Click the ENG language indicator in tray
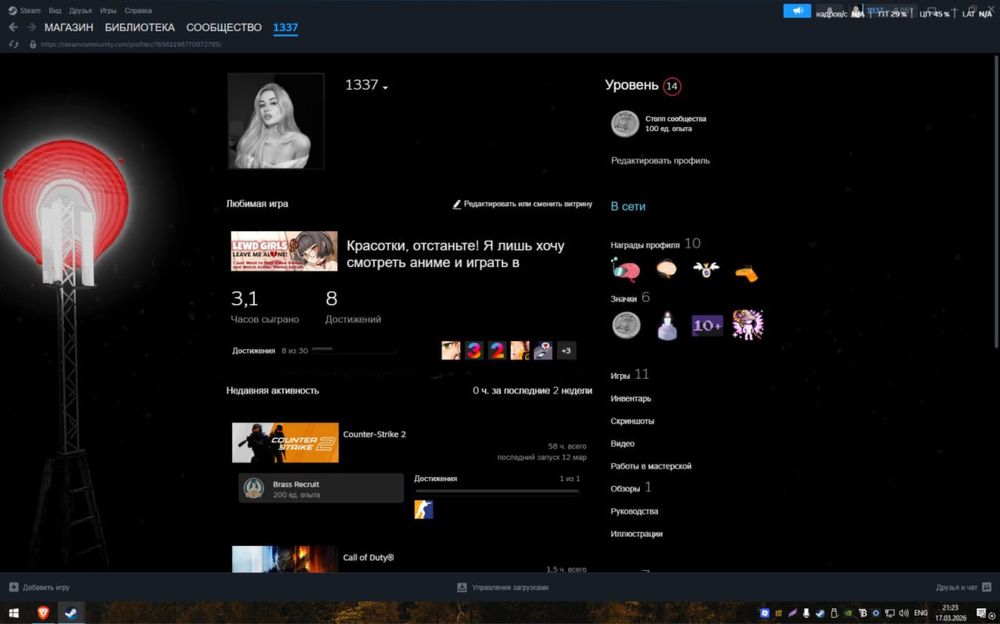The width and height of the screenshot is (1000, 624). click(921, 613)
